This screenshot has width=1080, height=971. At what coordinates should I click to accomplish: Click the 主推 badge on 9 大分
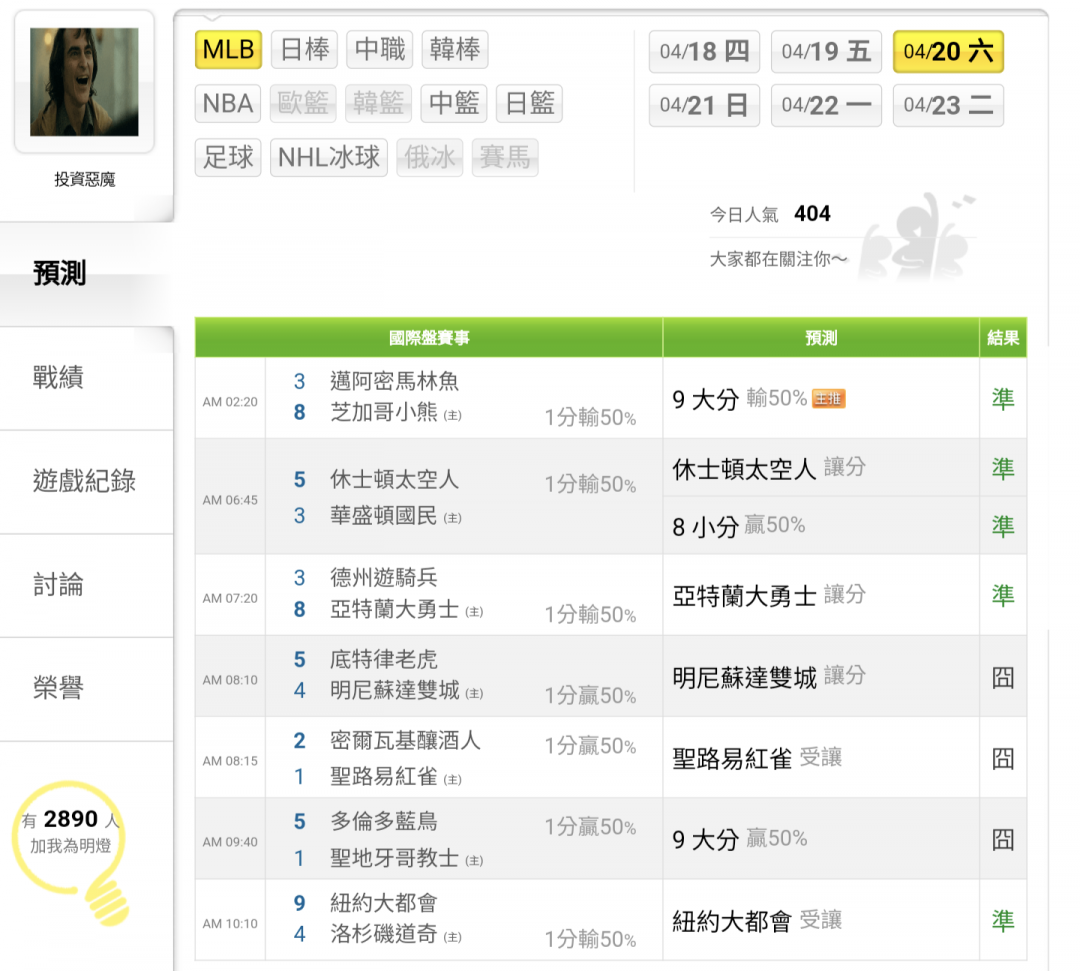(829, 399)
